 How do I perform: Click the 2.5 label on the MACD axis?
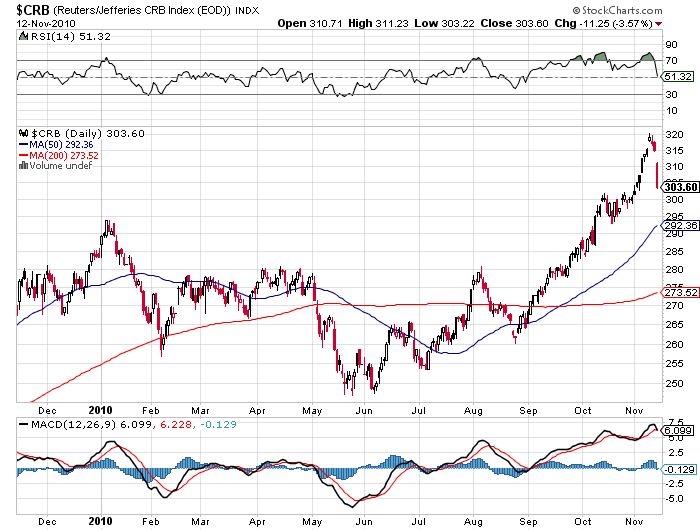(x=676, y=453)
